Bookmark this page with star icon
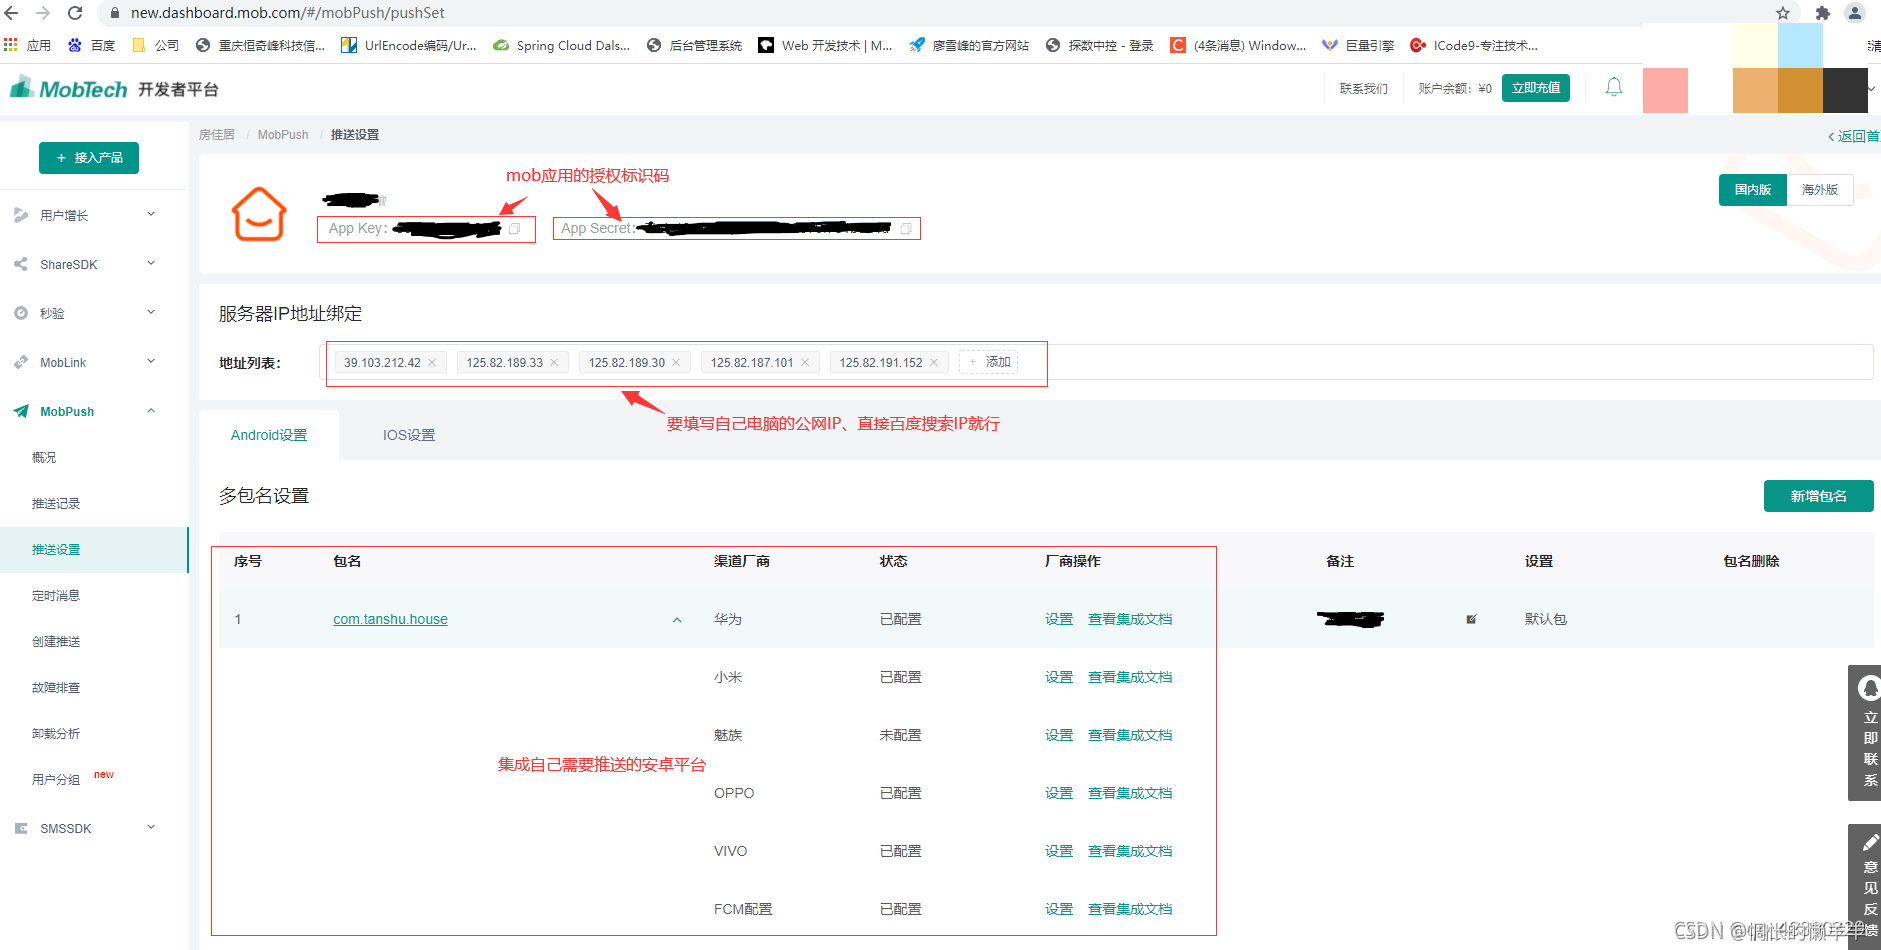The width and height of the screenshot is (1881, 950). click(1783, 13)
